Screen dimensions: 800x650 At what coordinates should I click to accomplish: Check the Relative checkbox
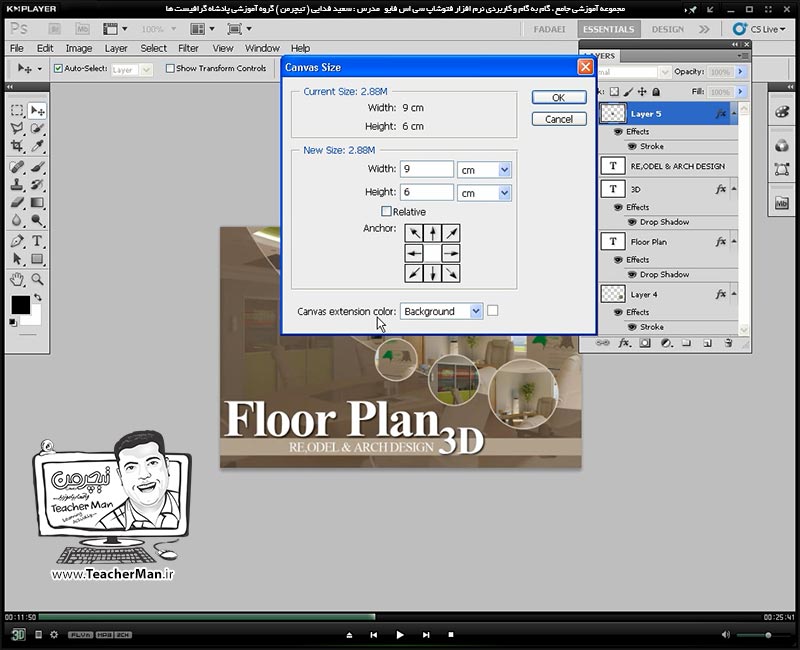pos(386,211)
